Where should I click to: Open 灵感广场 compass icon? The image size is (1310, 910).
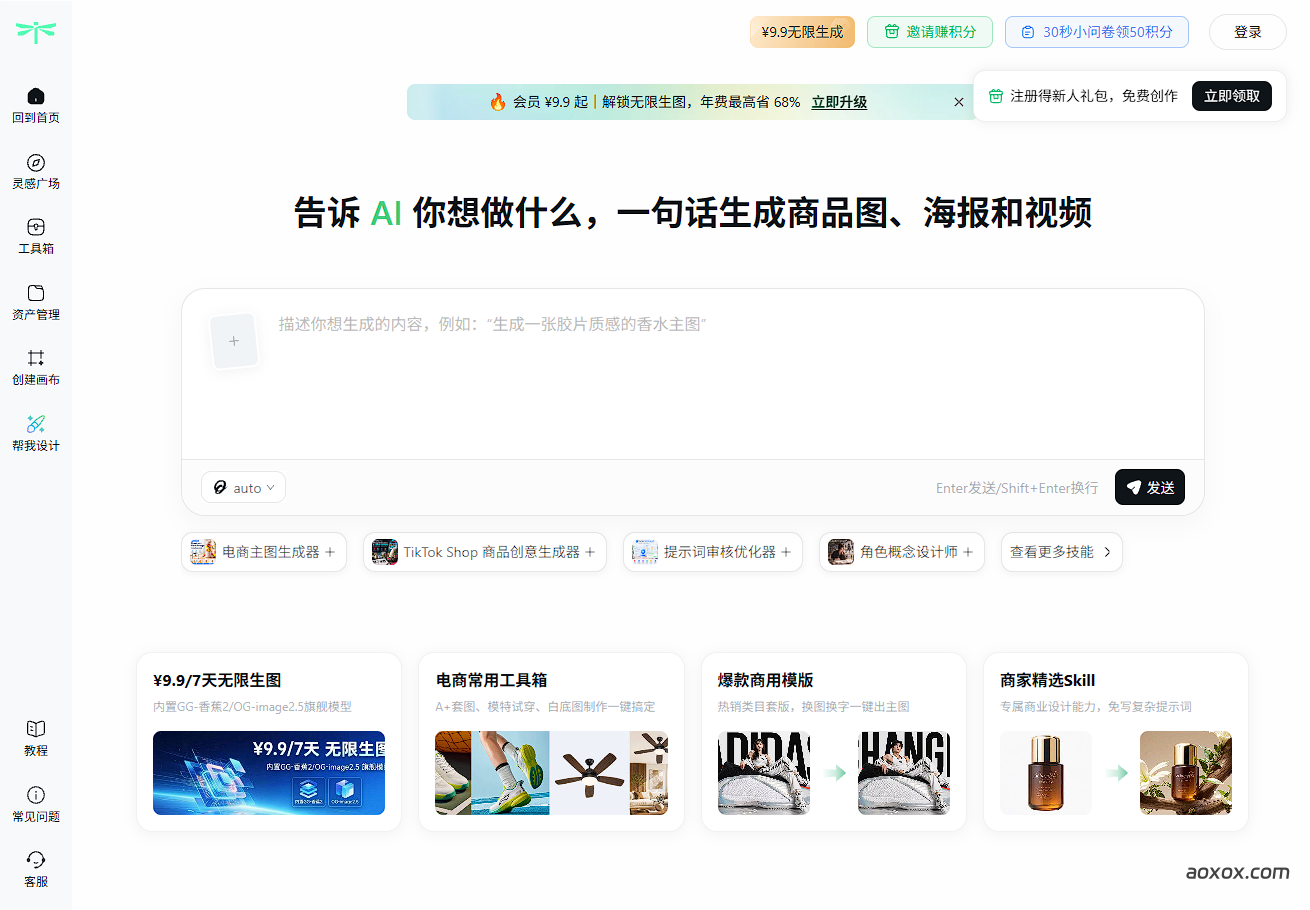click(36, 162)
